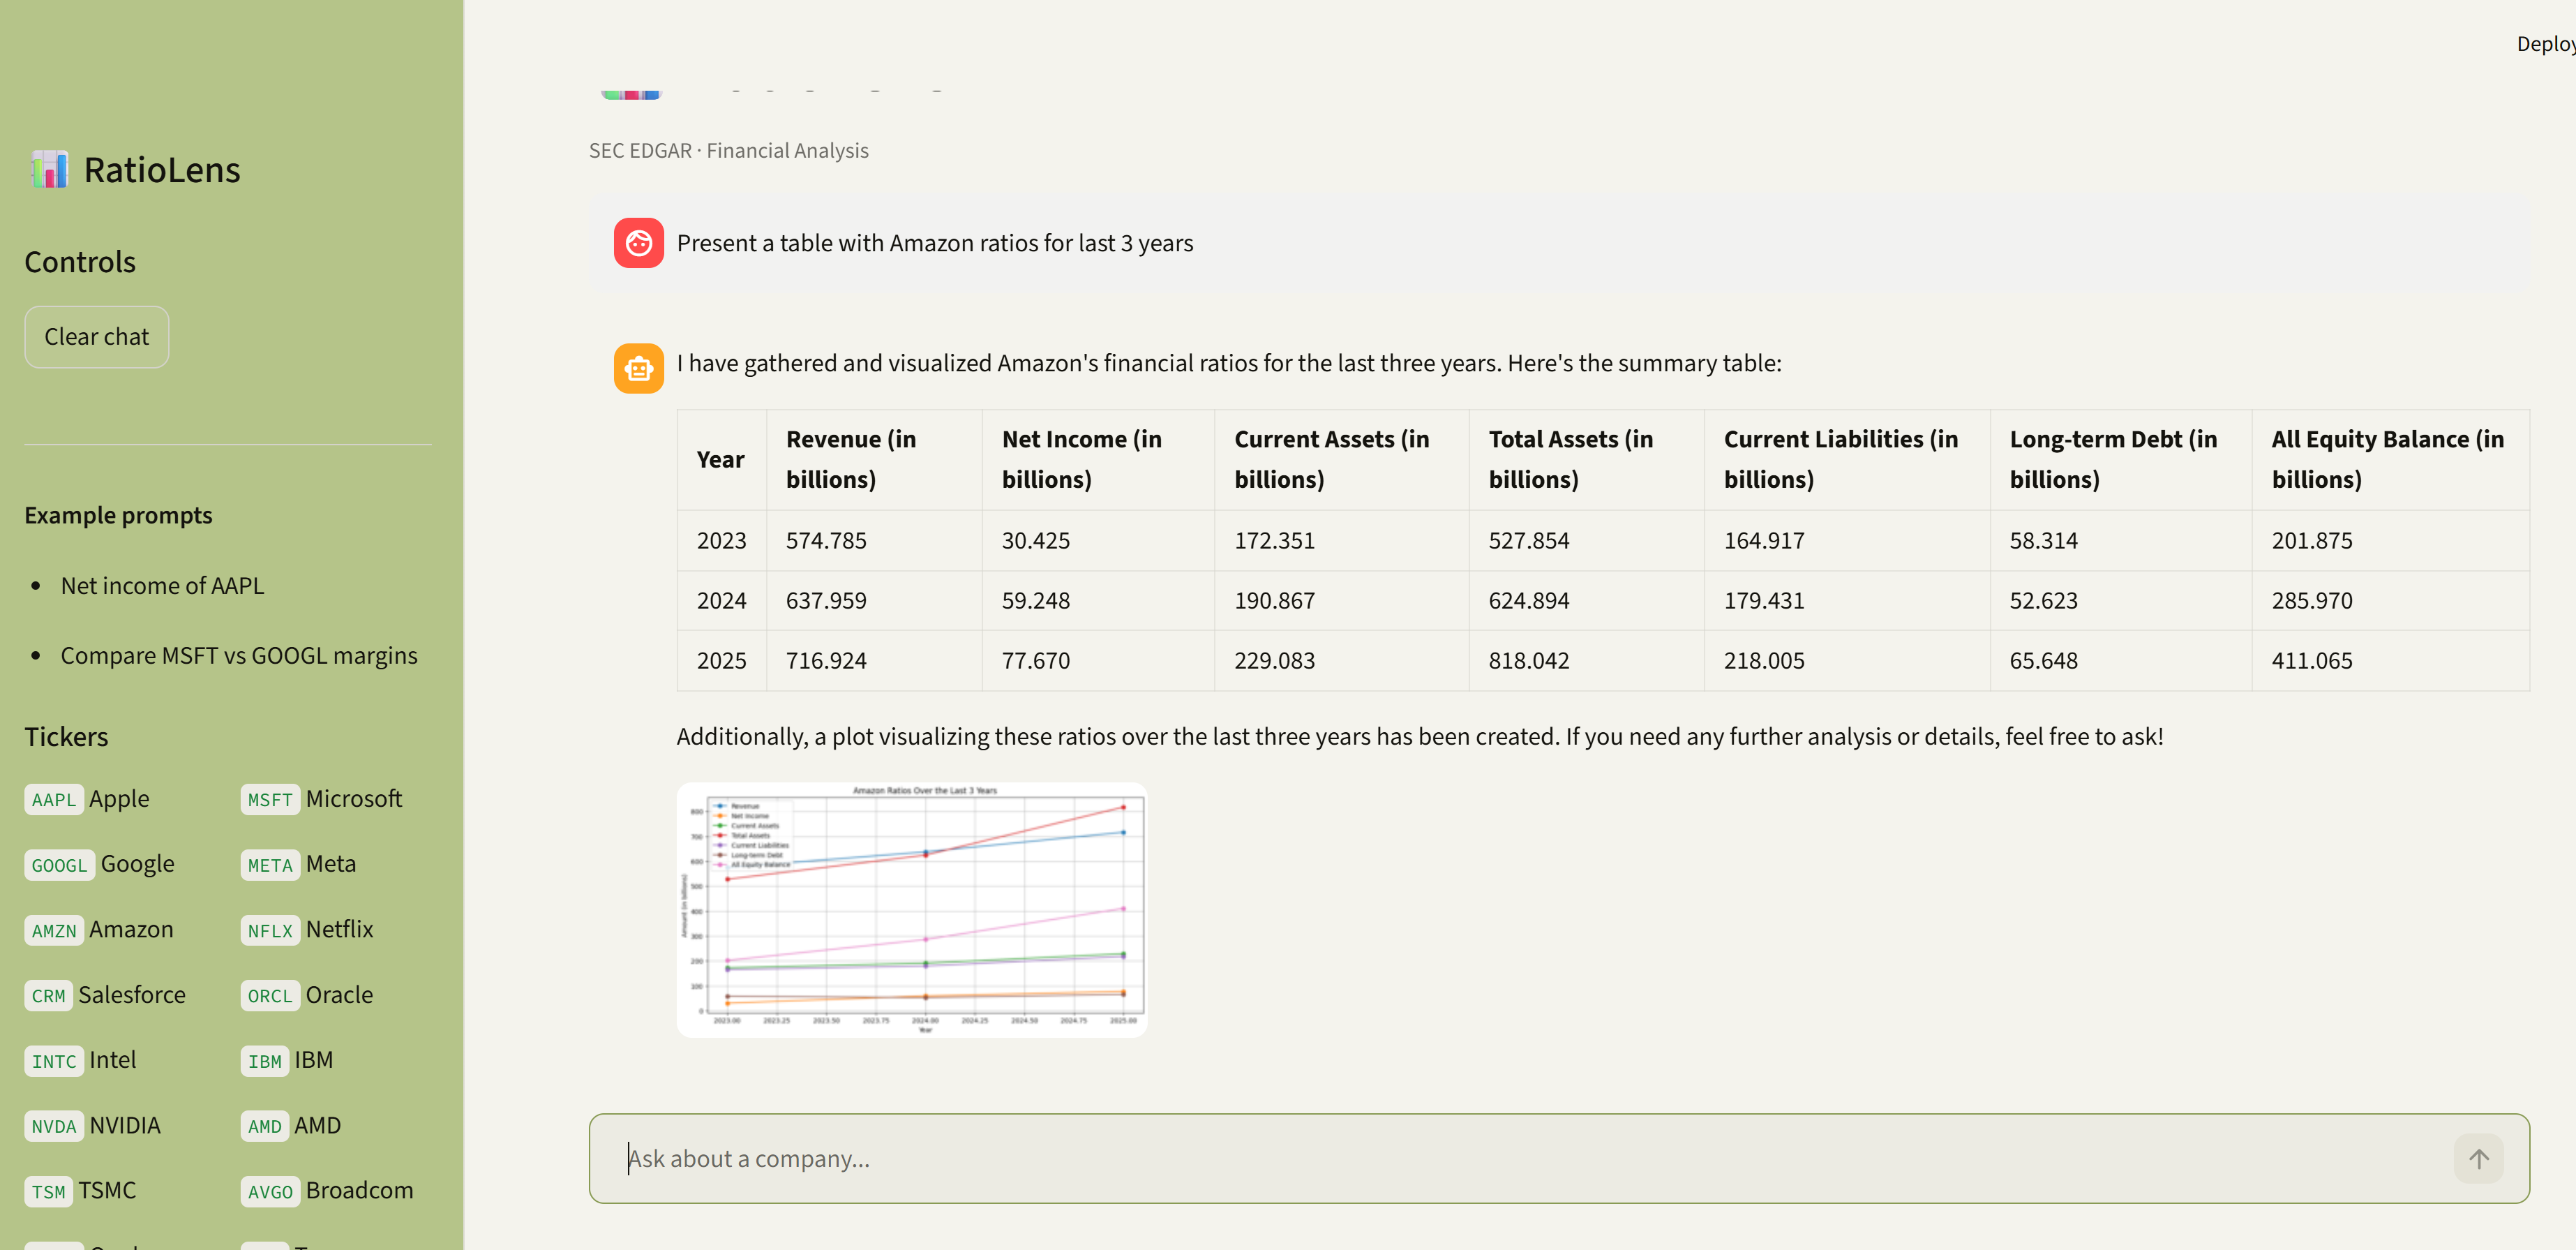
Task: Click the RatioLens bar chart logo
Action: (x=49, y=170)
